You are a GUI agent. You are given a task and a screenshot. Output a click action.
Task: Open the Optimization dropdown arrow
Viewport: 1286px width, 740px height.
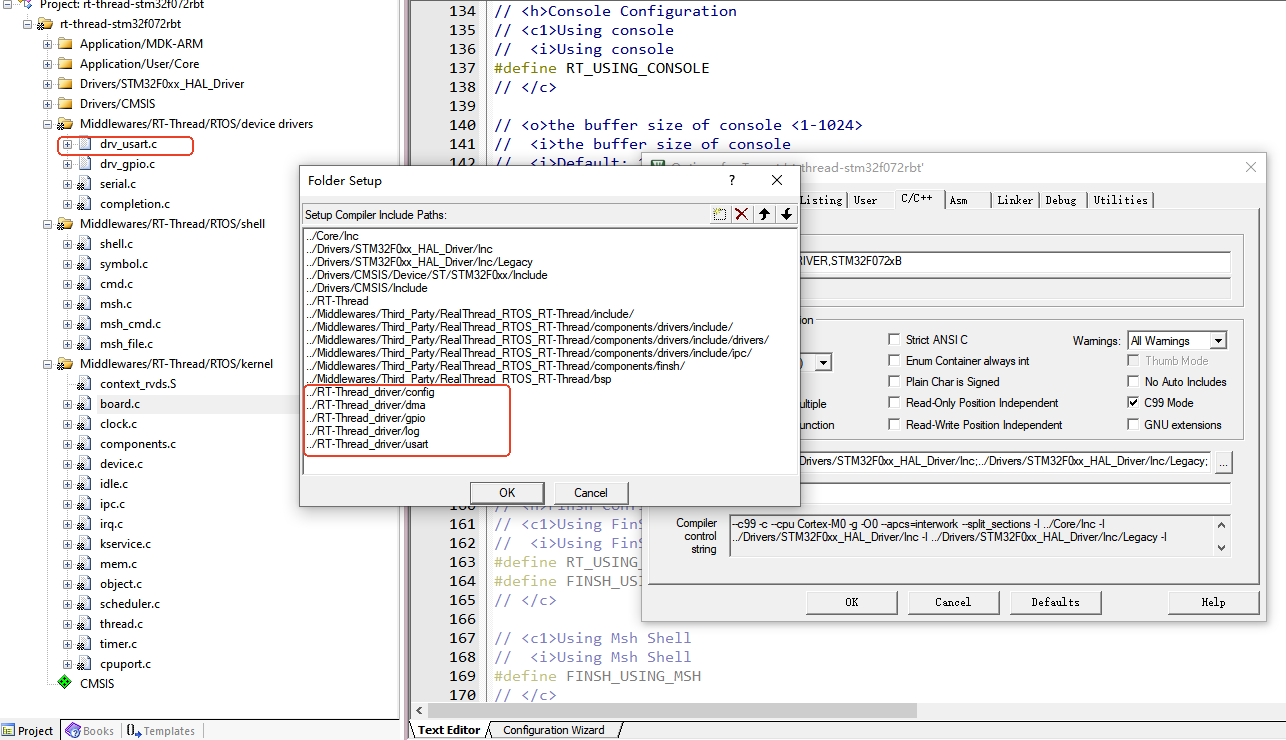click(823, 362)
